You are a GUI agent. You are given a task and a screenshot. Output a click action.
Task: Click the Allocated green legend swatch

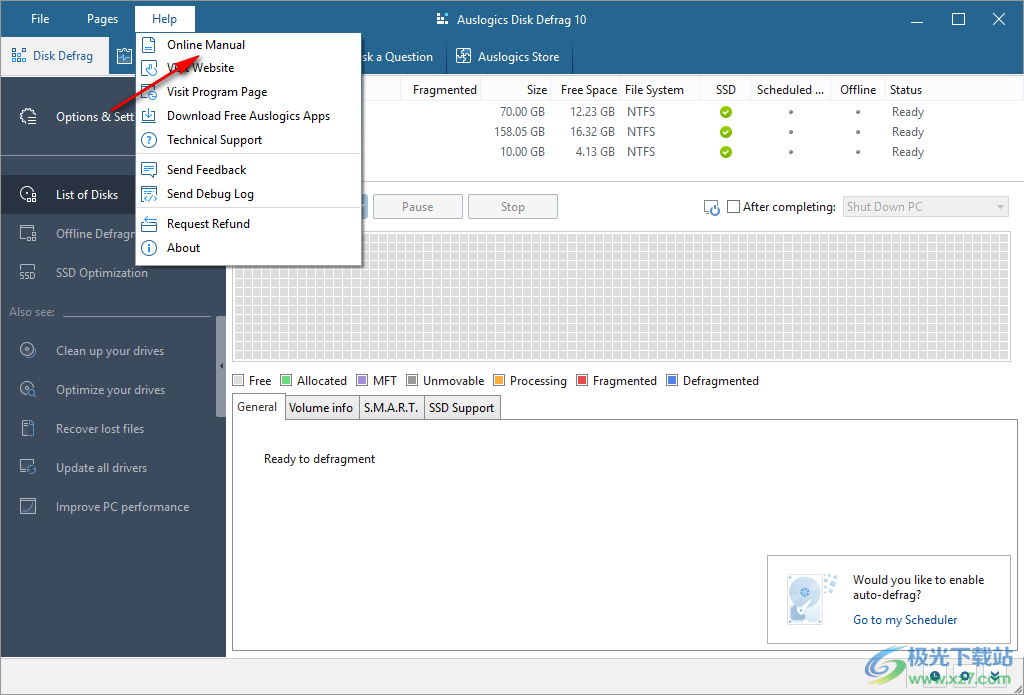[x=286, y=380]
